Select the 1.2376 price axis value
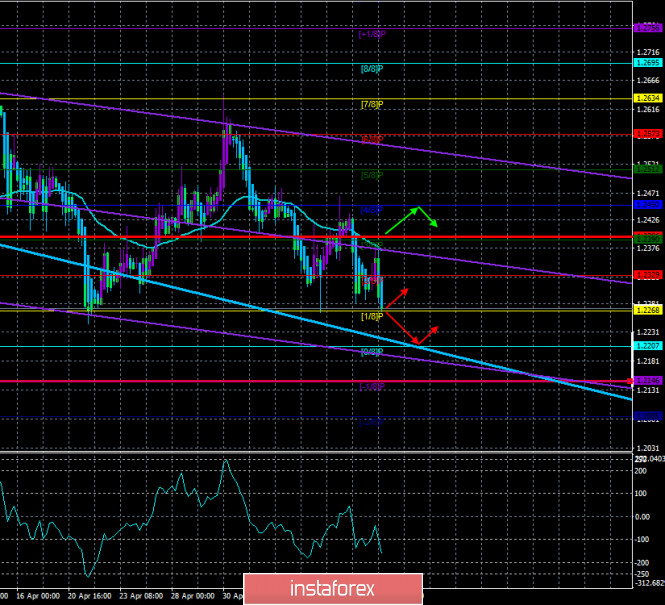 (648, 248)
